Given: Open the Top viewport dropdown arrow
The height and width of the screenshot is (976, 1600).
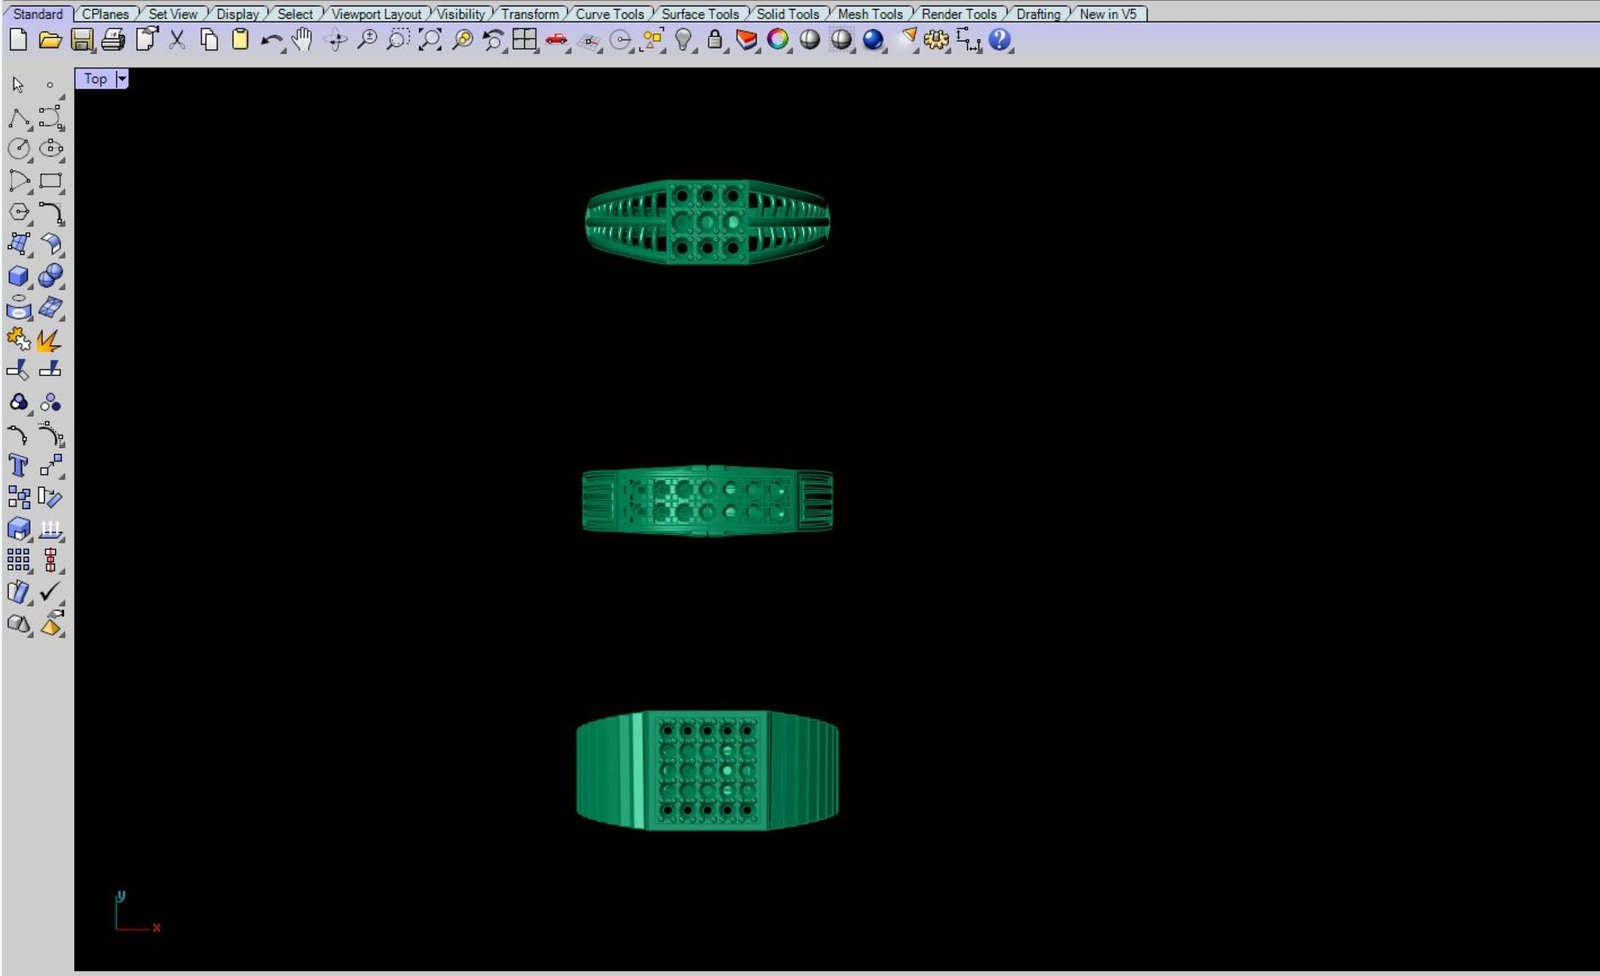Looking at the screenshot, I should [122, 79].
